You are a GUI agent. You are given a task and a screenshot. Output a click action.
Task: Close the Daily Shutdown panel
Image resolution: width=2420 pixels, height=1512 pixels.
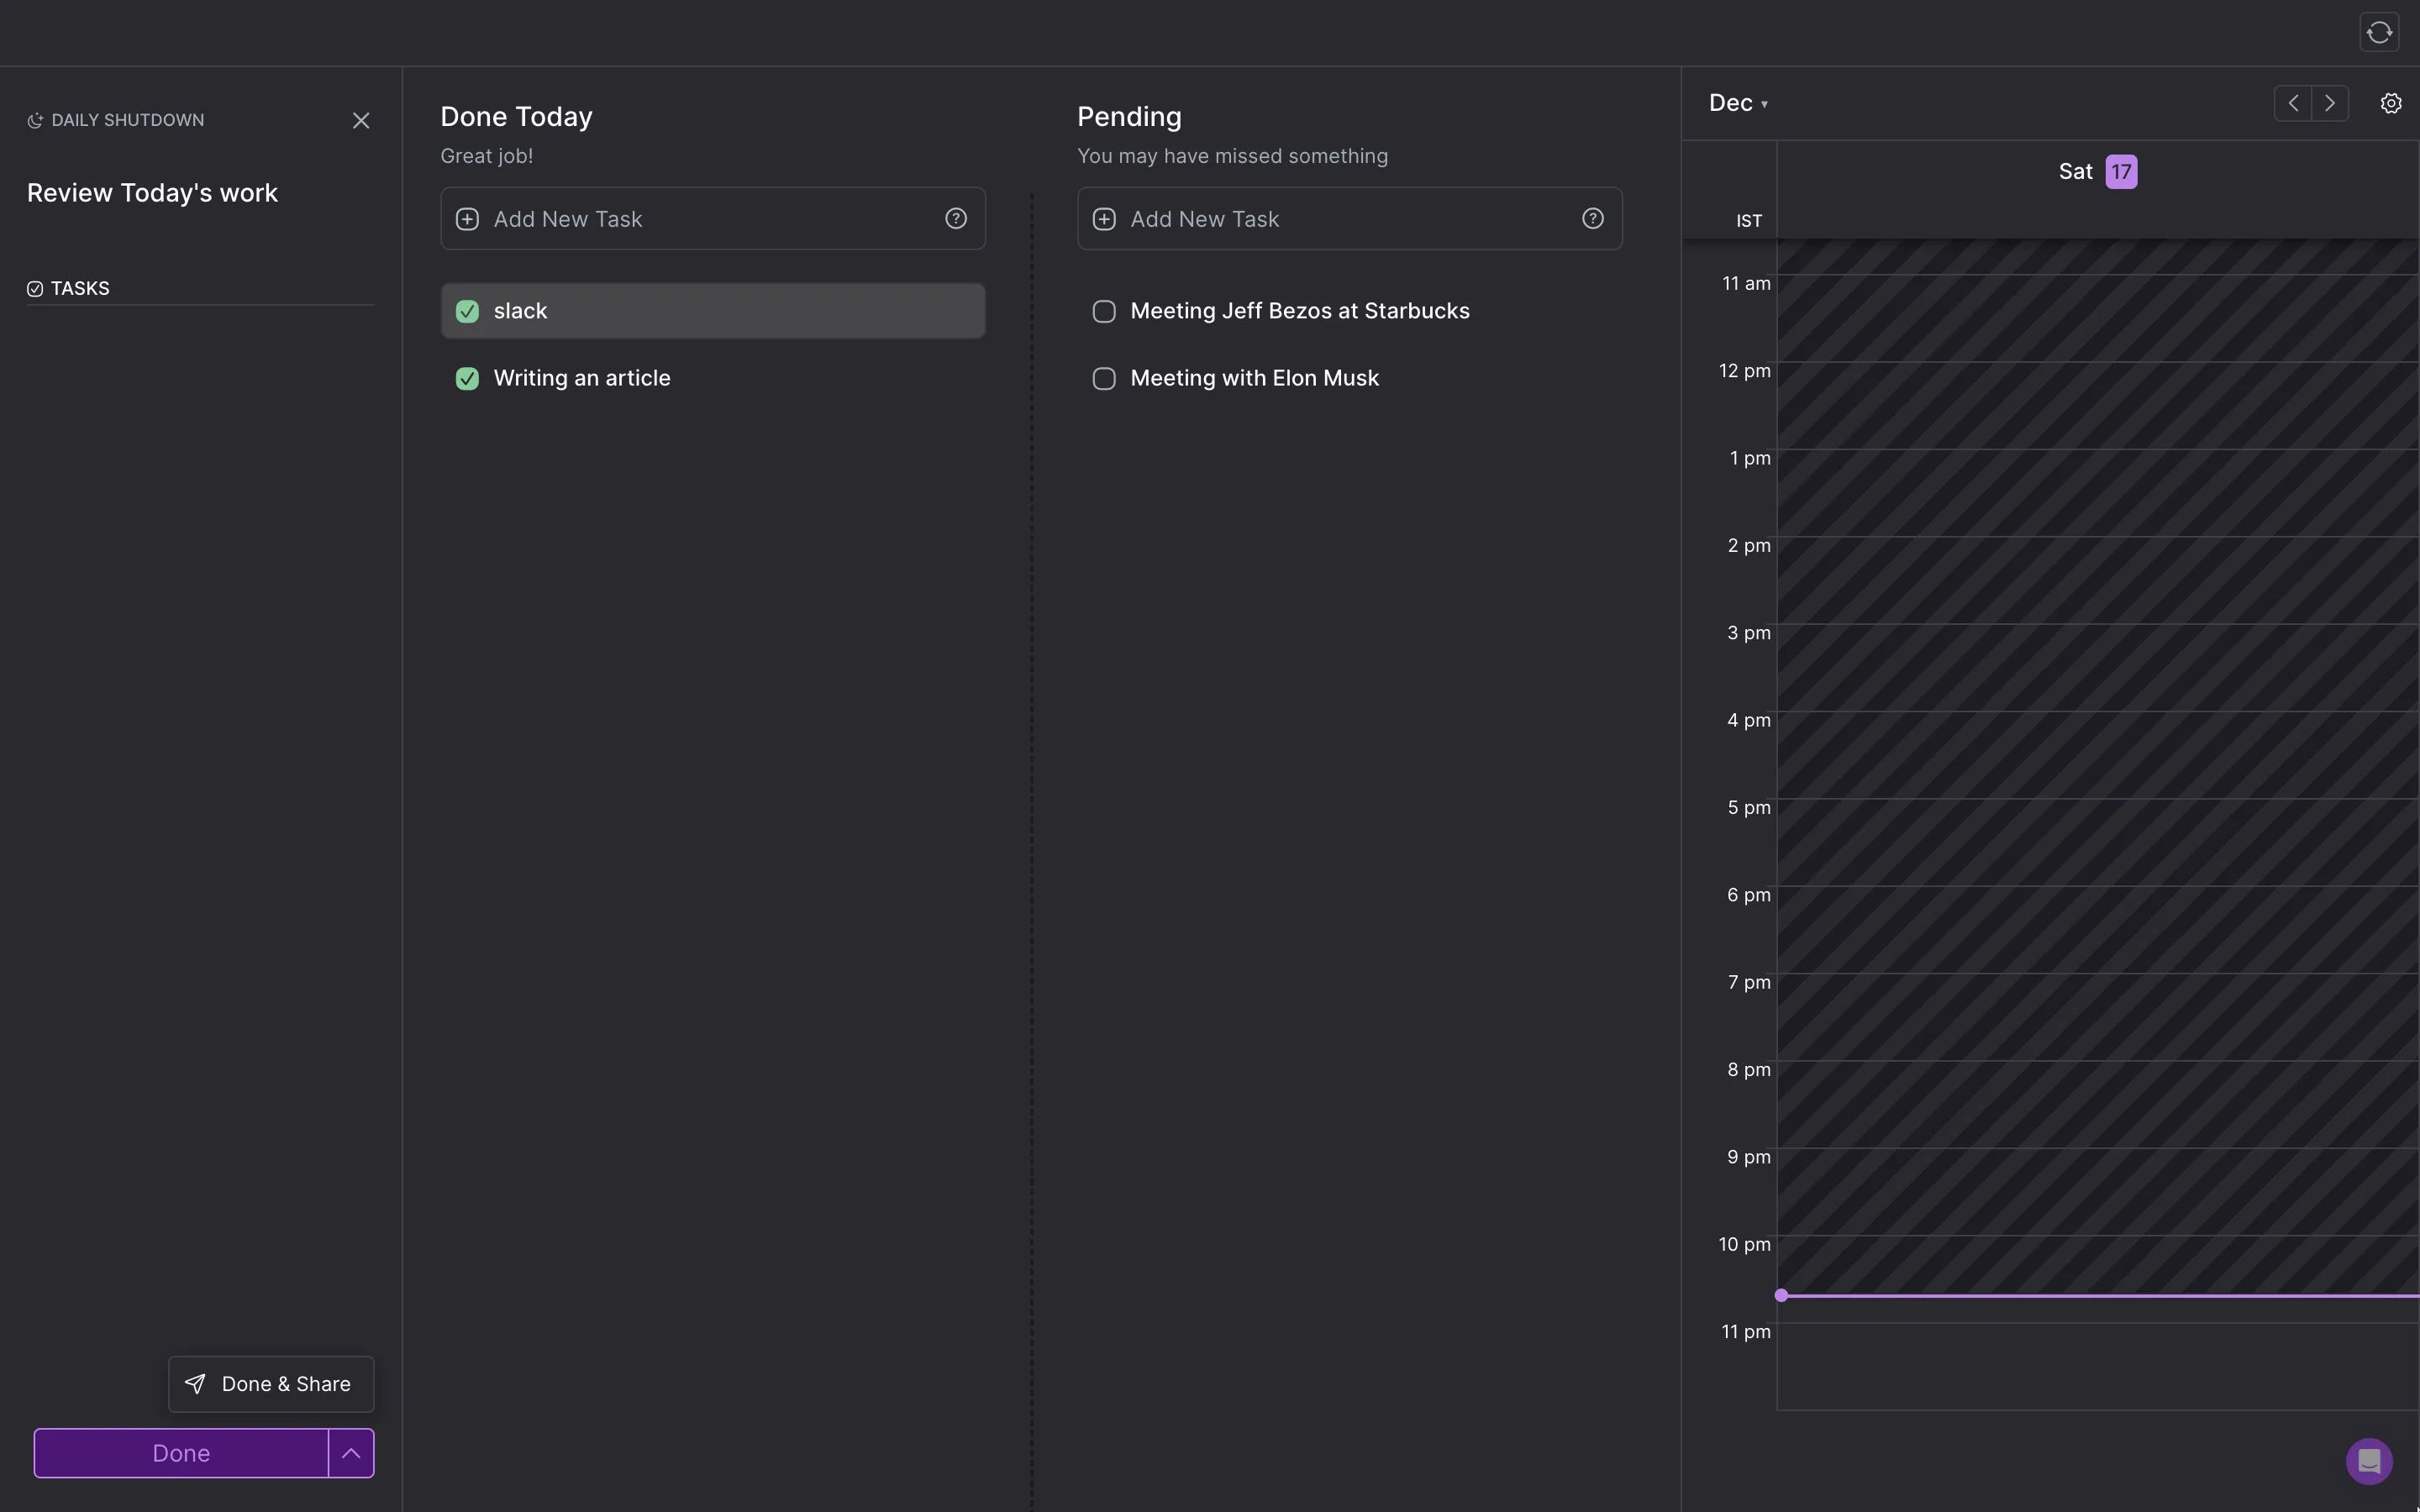[361, 120]
